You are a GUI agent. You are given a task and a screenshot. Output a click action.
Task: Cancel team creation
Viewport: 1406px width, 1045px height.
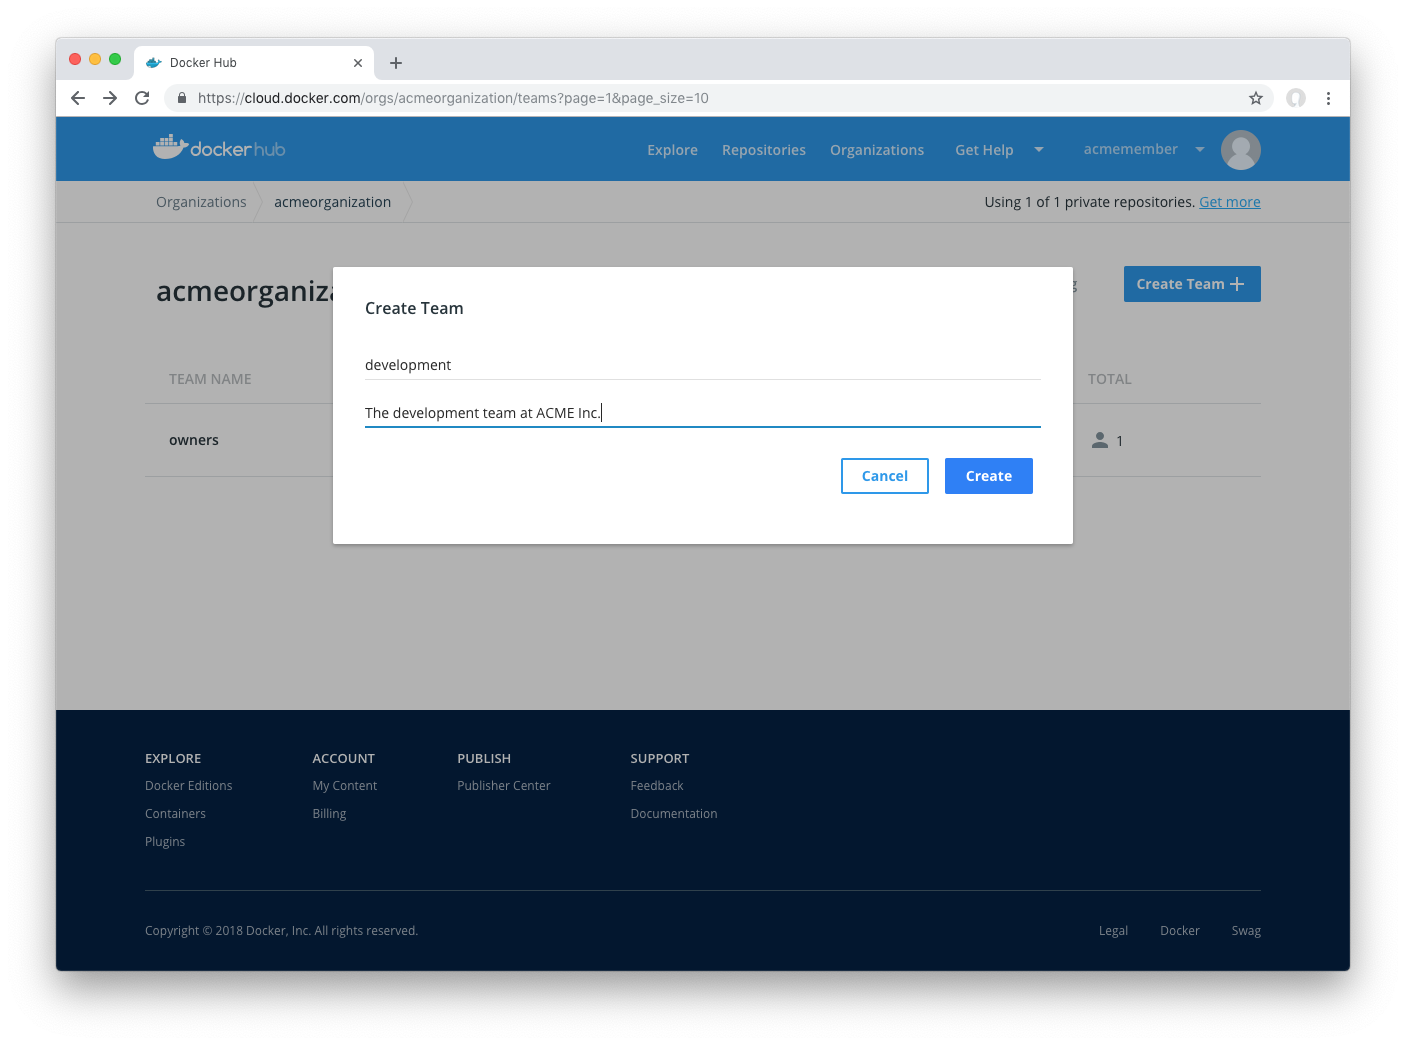(x=884, y=475)
